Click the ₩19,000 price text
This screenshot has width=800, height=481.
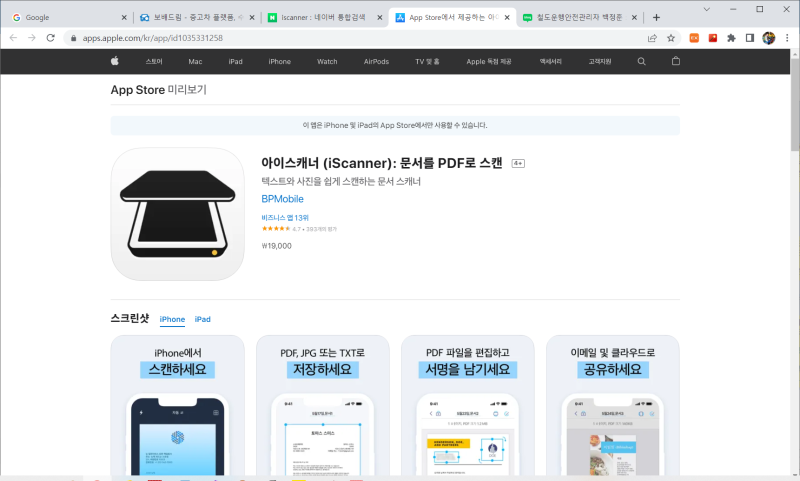(277, 246)
